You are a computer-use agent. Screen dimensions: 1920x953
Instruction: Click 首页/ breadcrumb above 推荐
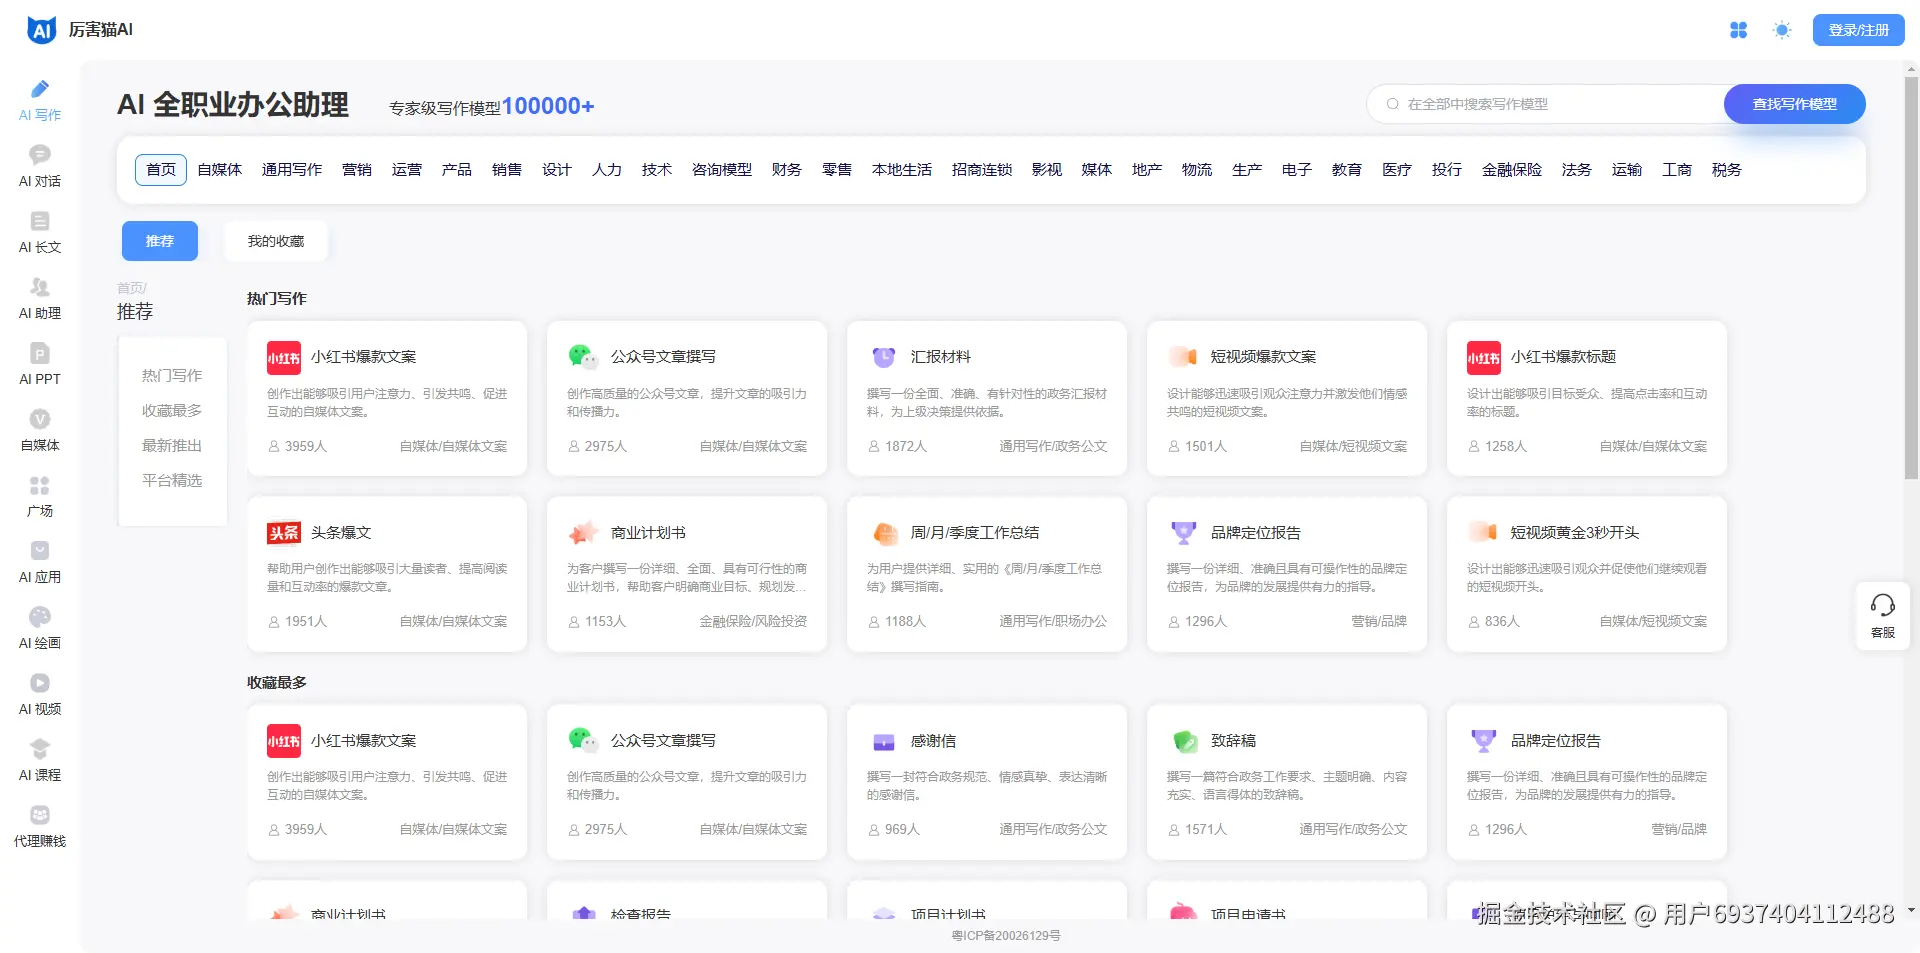132,288
